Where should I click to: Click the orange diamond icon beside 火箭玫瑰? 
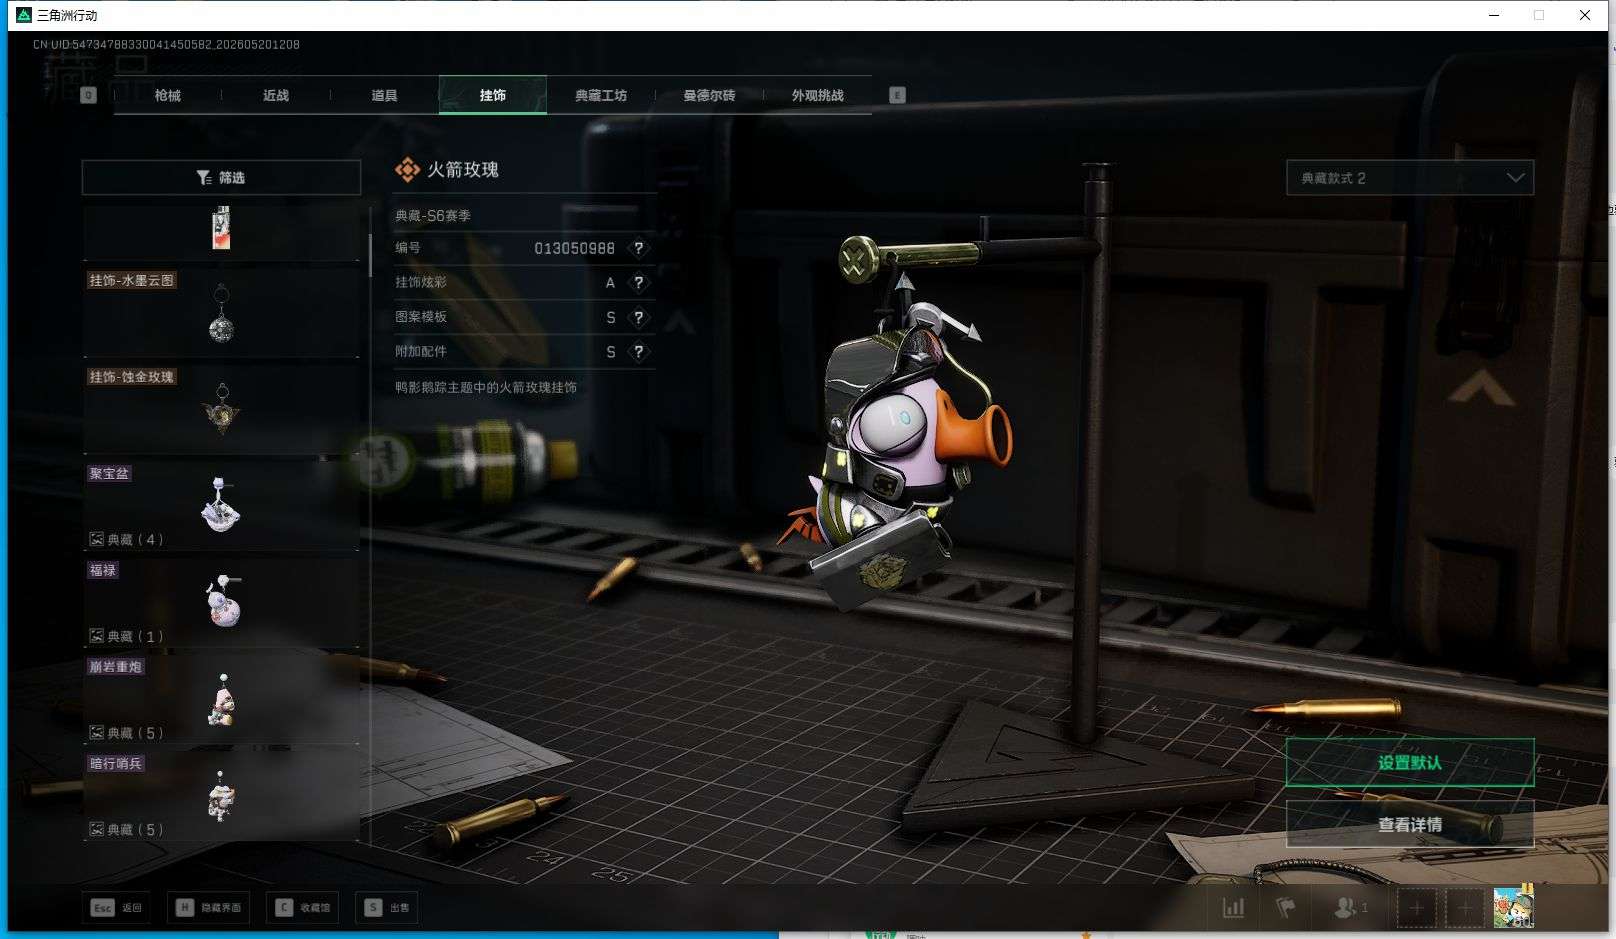tap(407, 170)
